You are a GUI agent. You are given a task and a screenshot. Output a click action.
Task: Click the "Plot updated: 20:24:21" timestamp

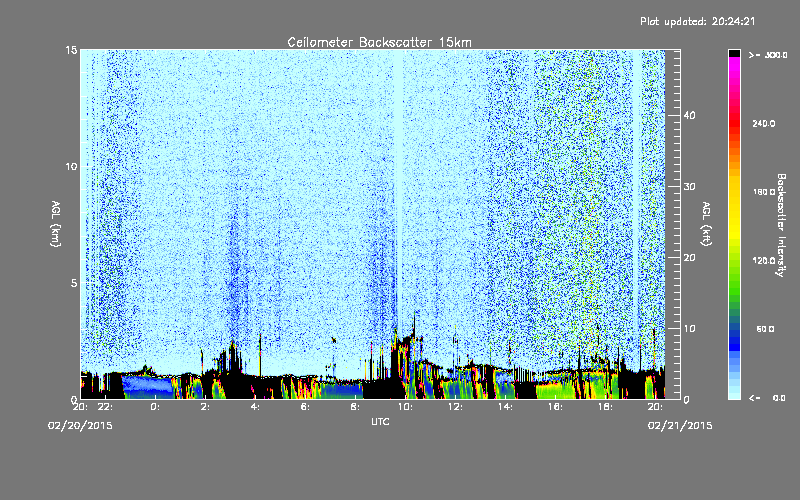697,21
